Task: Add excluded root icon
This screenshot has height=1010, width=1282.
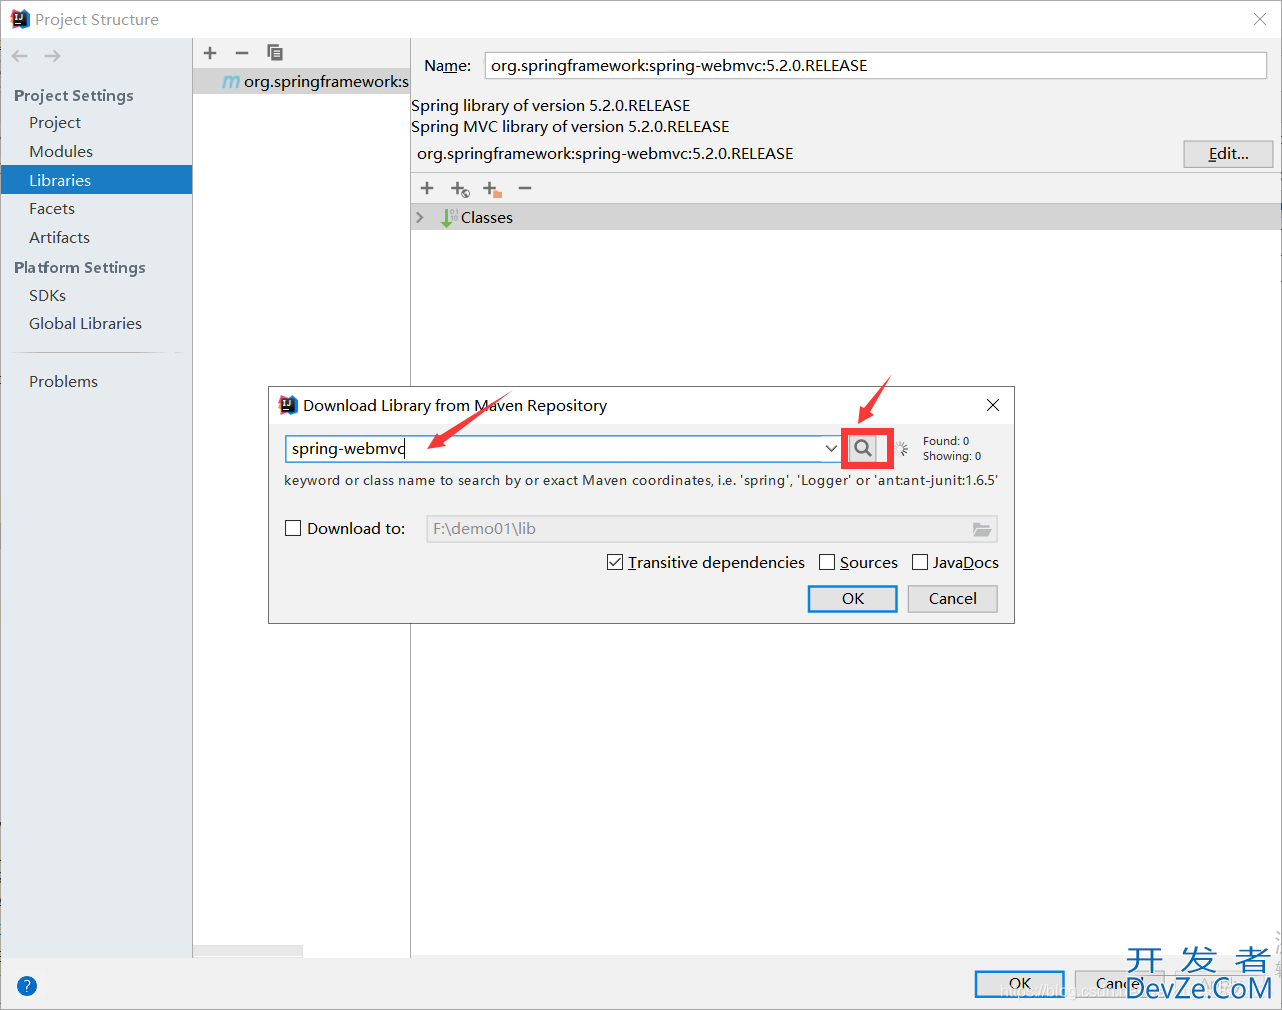Action: (x=492, y=189)
